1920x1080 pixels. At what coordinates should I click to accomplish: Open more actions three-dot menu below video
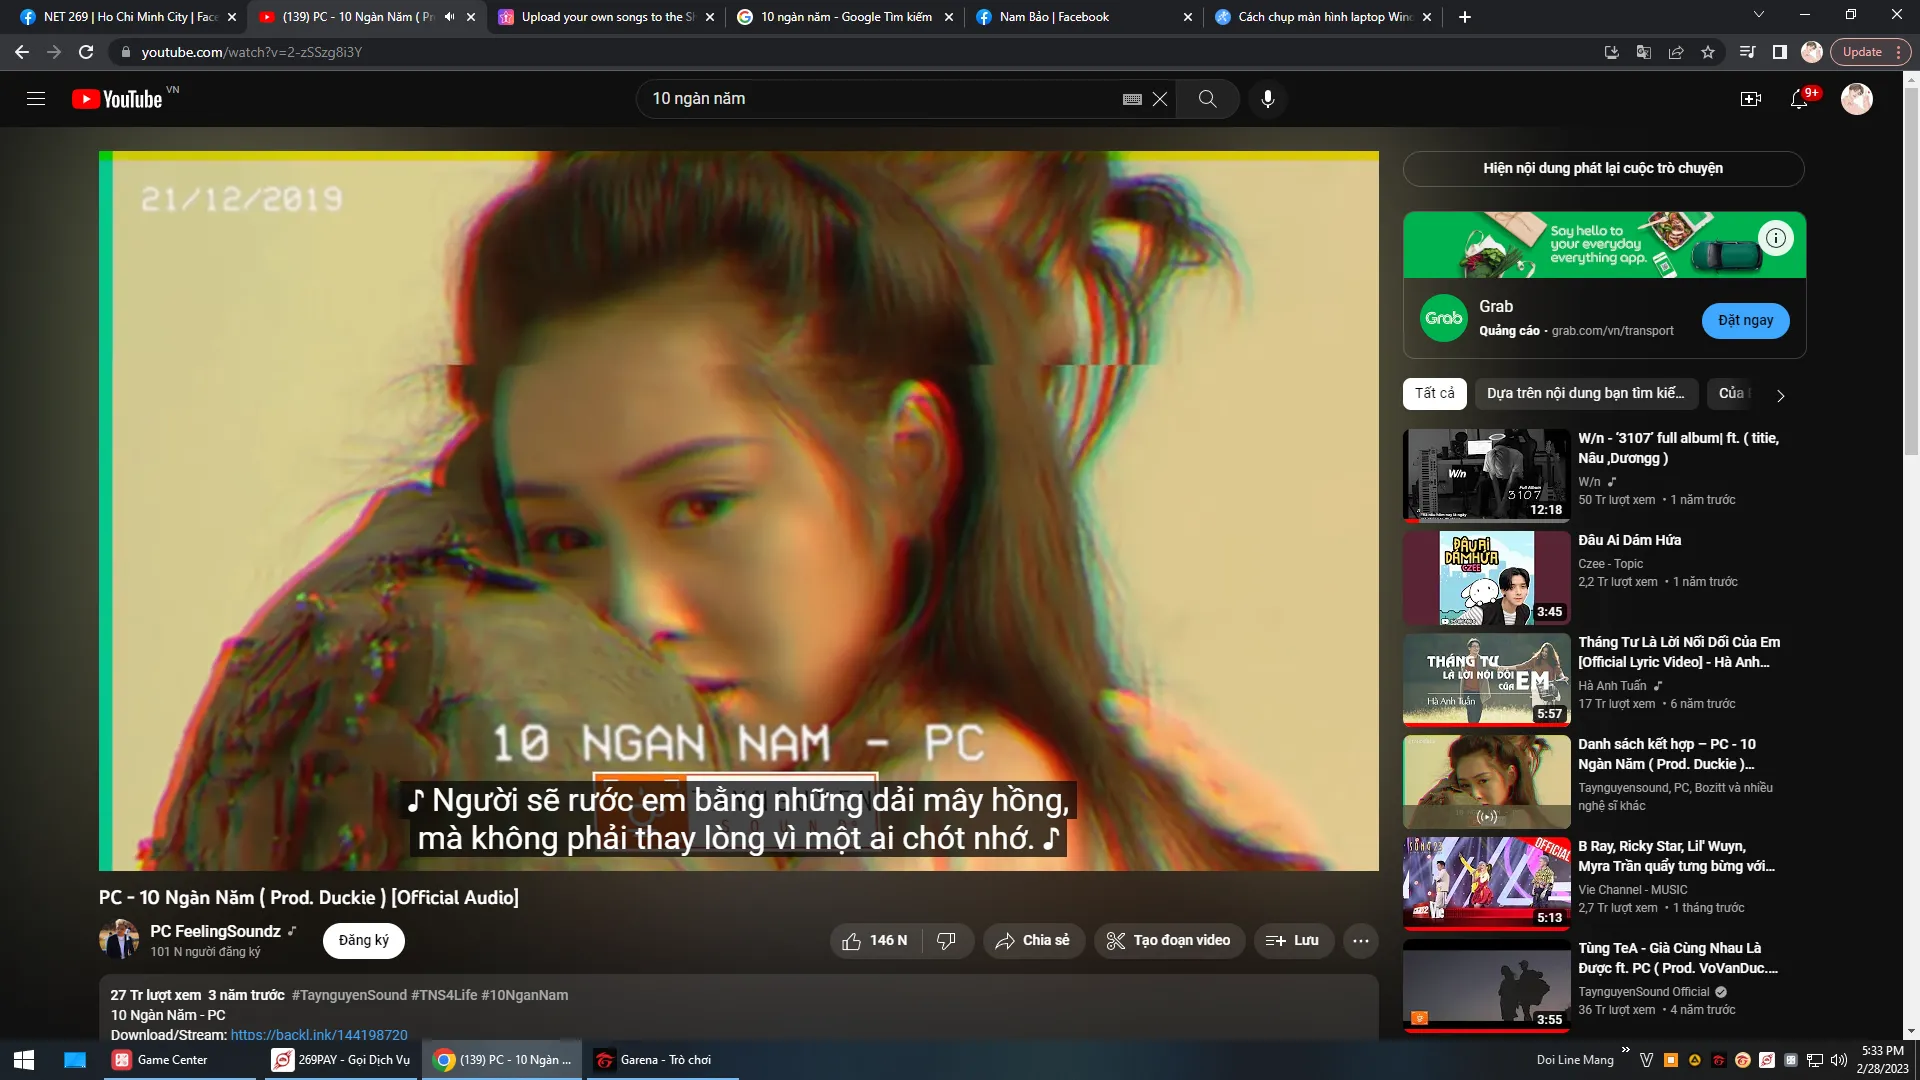(1360, 941)
